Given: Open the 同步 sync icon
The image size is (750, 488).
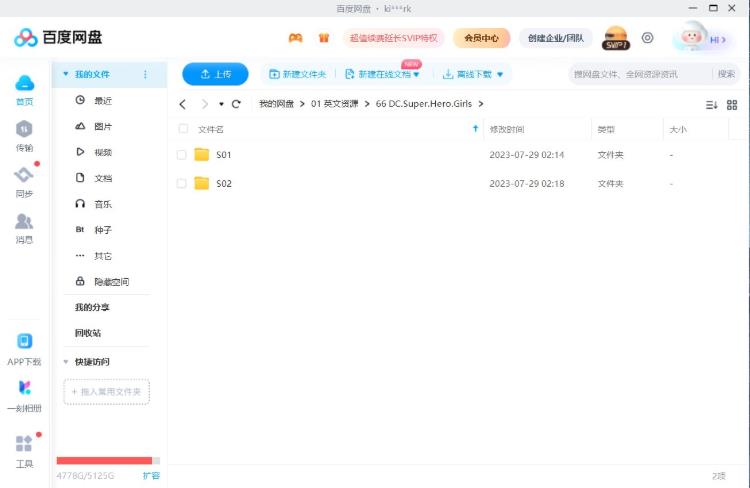Looking at the screenshot, I should click(x=24, y=175).
